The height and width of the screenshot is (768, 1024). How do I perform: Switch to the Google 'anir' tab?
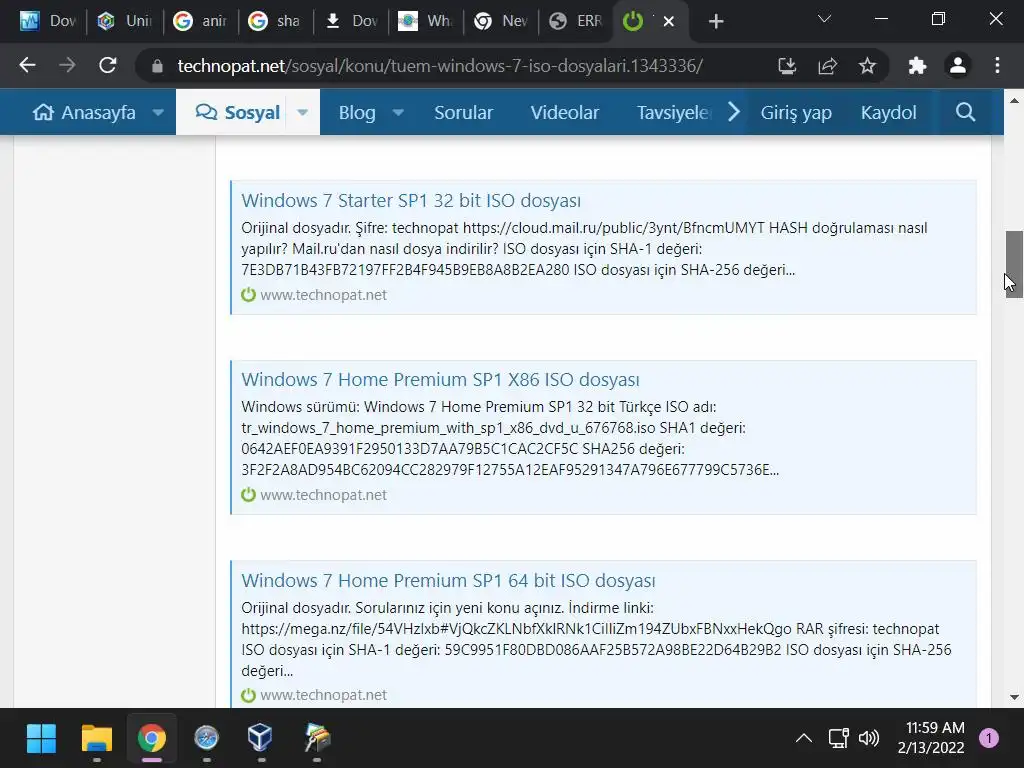pos(199,22)
